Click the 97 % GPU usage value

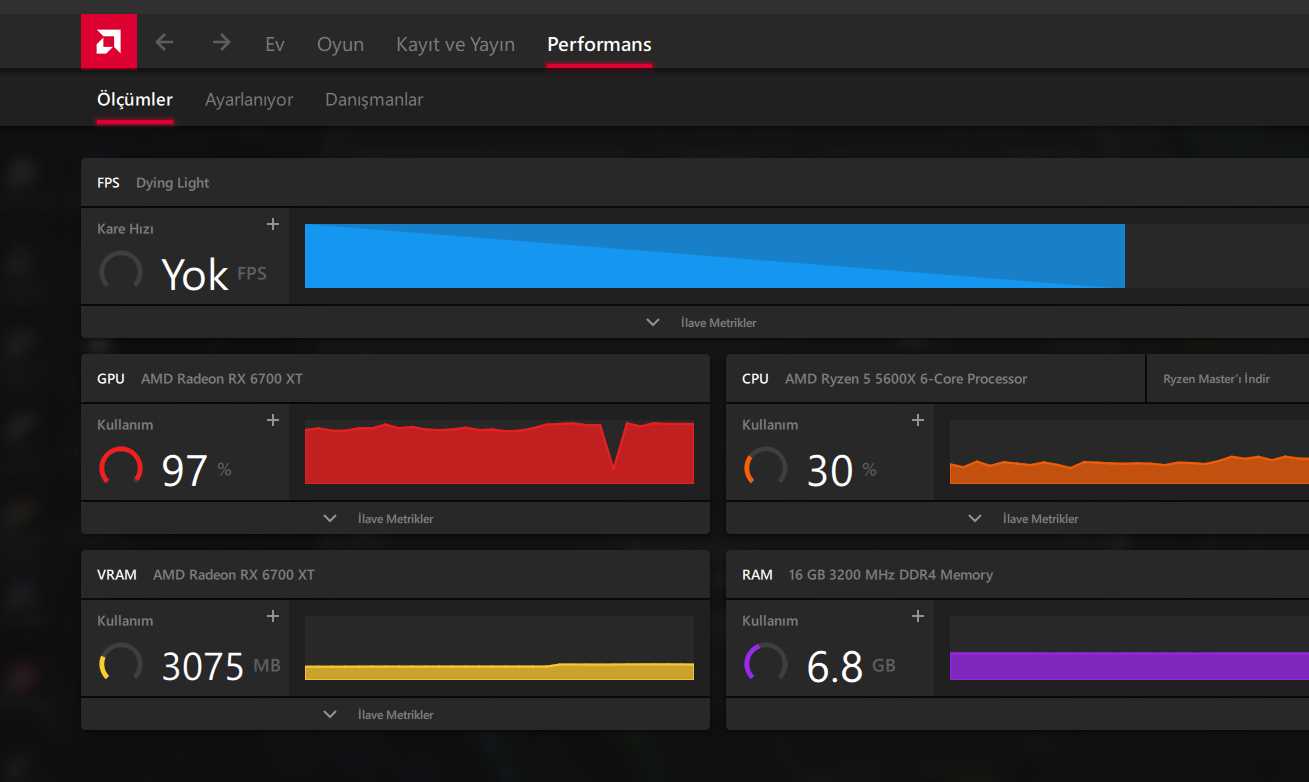point(196,470)
